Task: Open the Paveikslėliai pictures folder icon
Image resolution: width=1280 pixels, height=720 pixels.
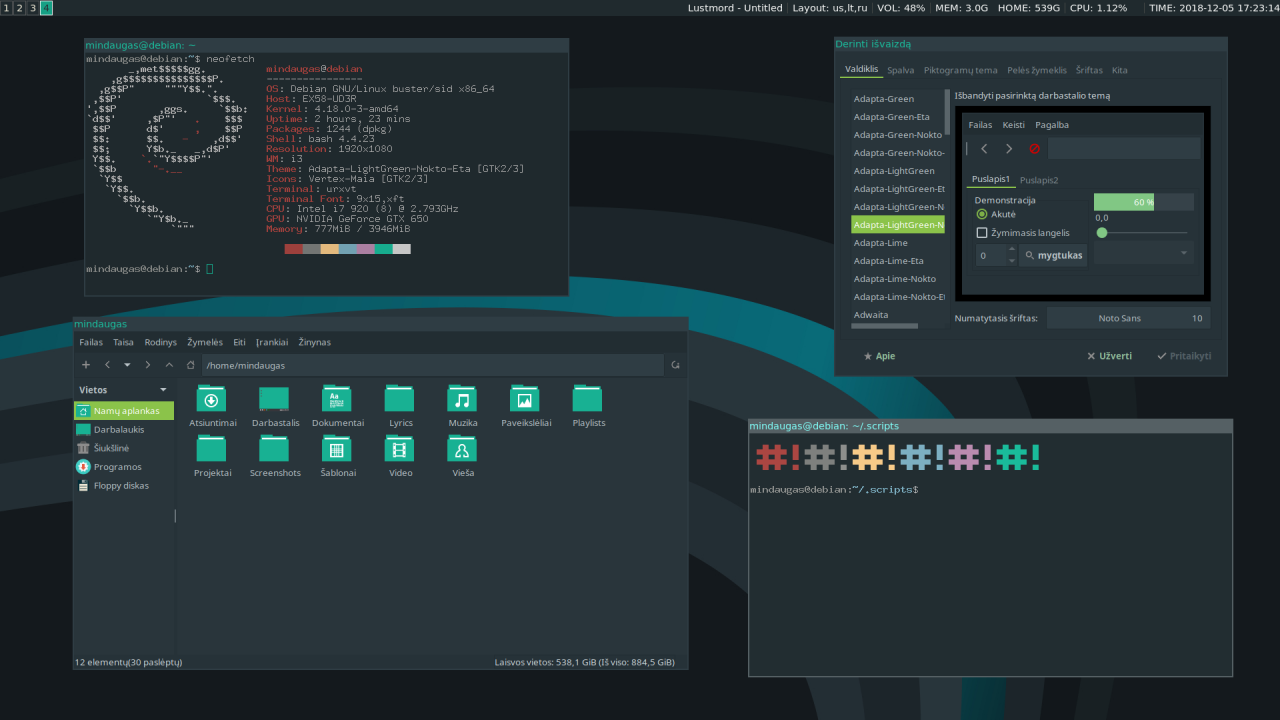Action: coord(524,399)
